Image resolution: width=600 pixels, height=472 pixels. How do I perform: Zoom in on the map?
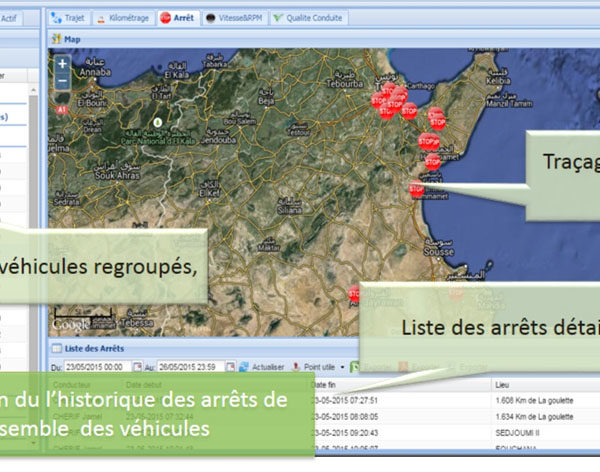pyautogui.click(x=62, y=63)
